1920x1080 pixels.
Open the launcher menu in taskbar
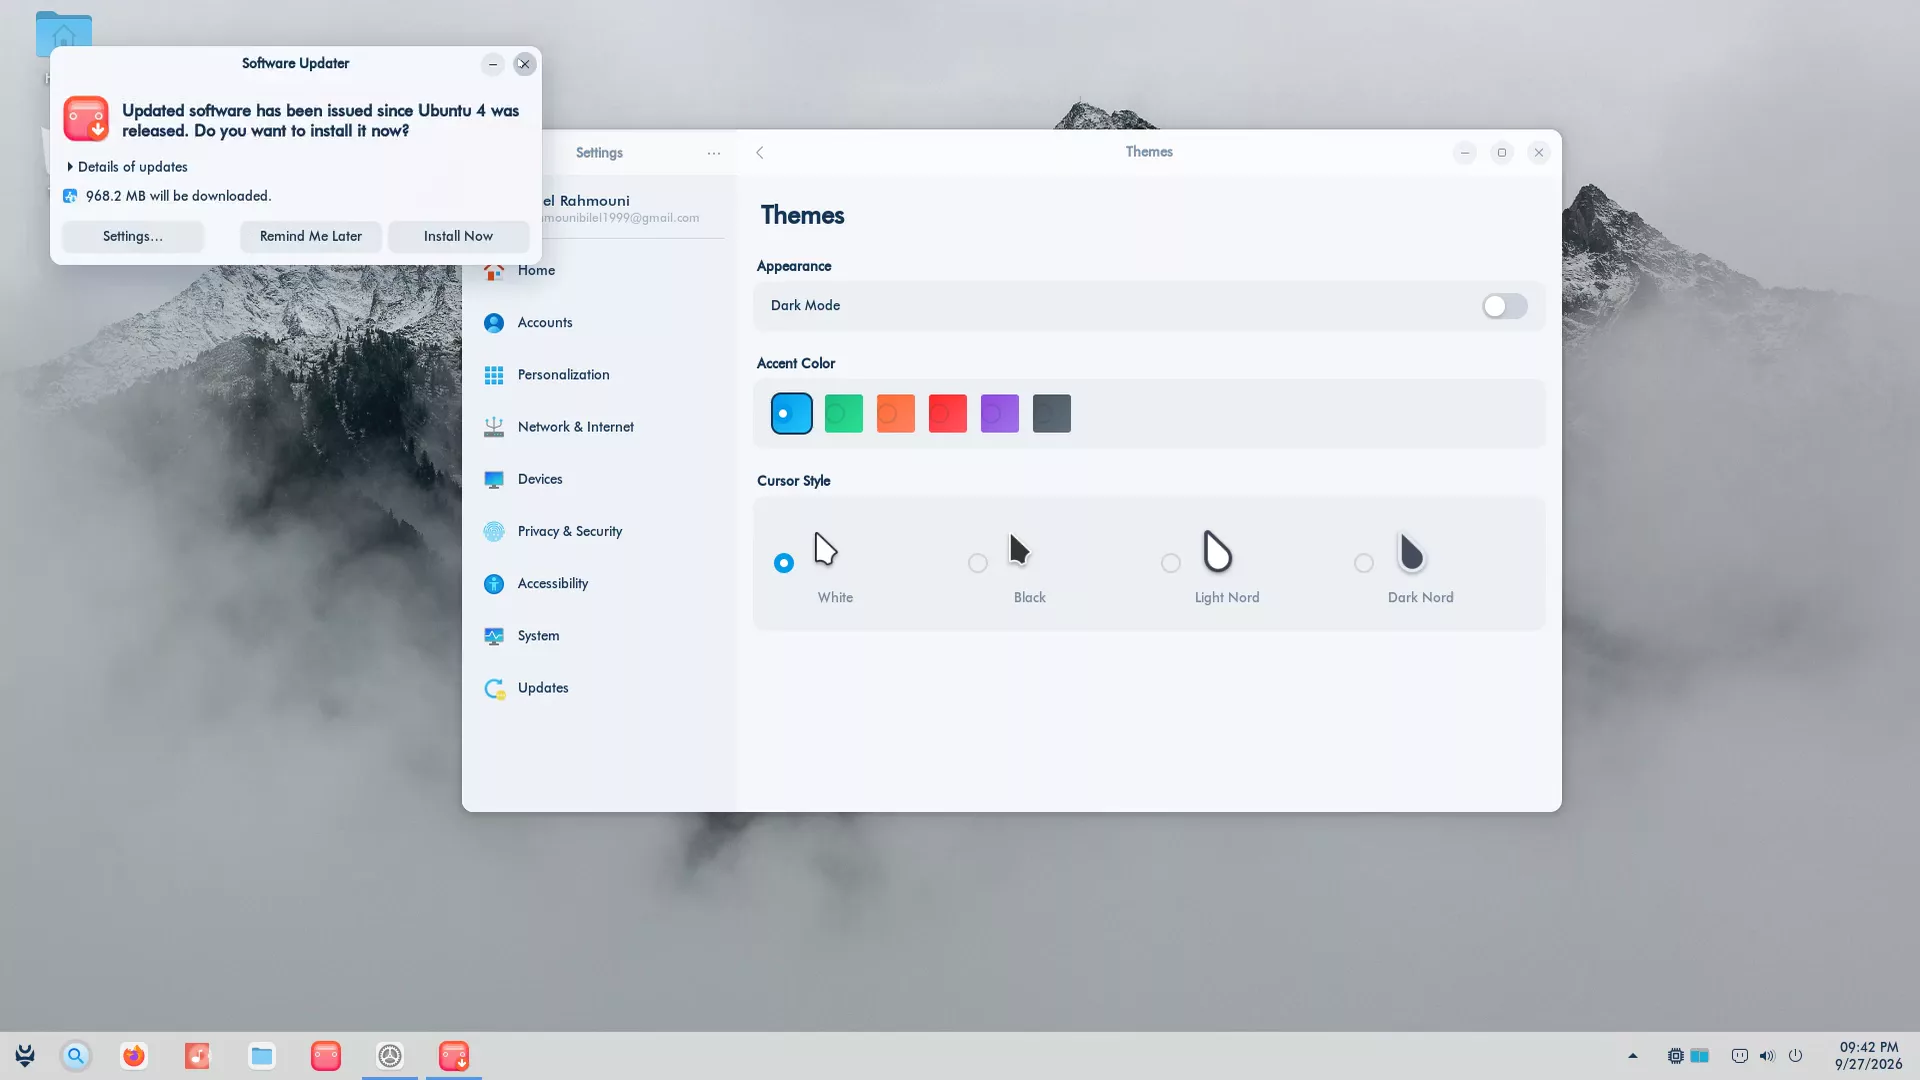click(x=25, y=1056)
